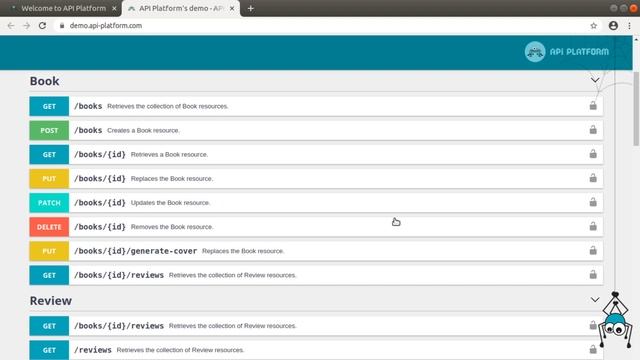This screenshot has width=640, height=360.
Task: Open the Chrome three-dot menu
Action: (x=629, y=26)
